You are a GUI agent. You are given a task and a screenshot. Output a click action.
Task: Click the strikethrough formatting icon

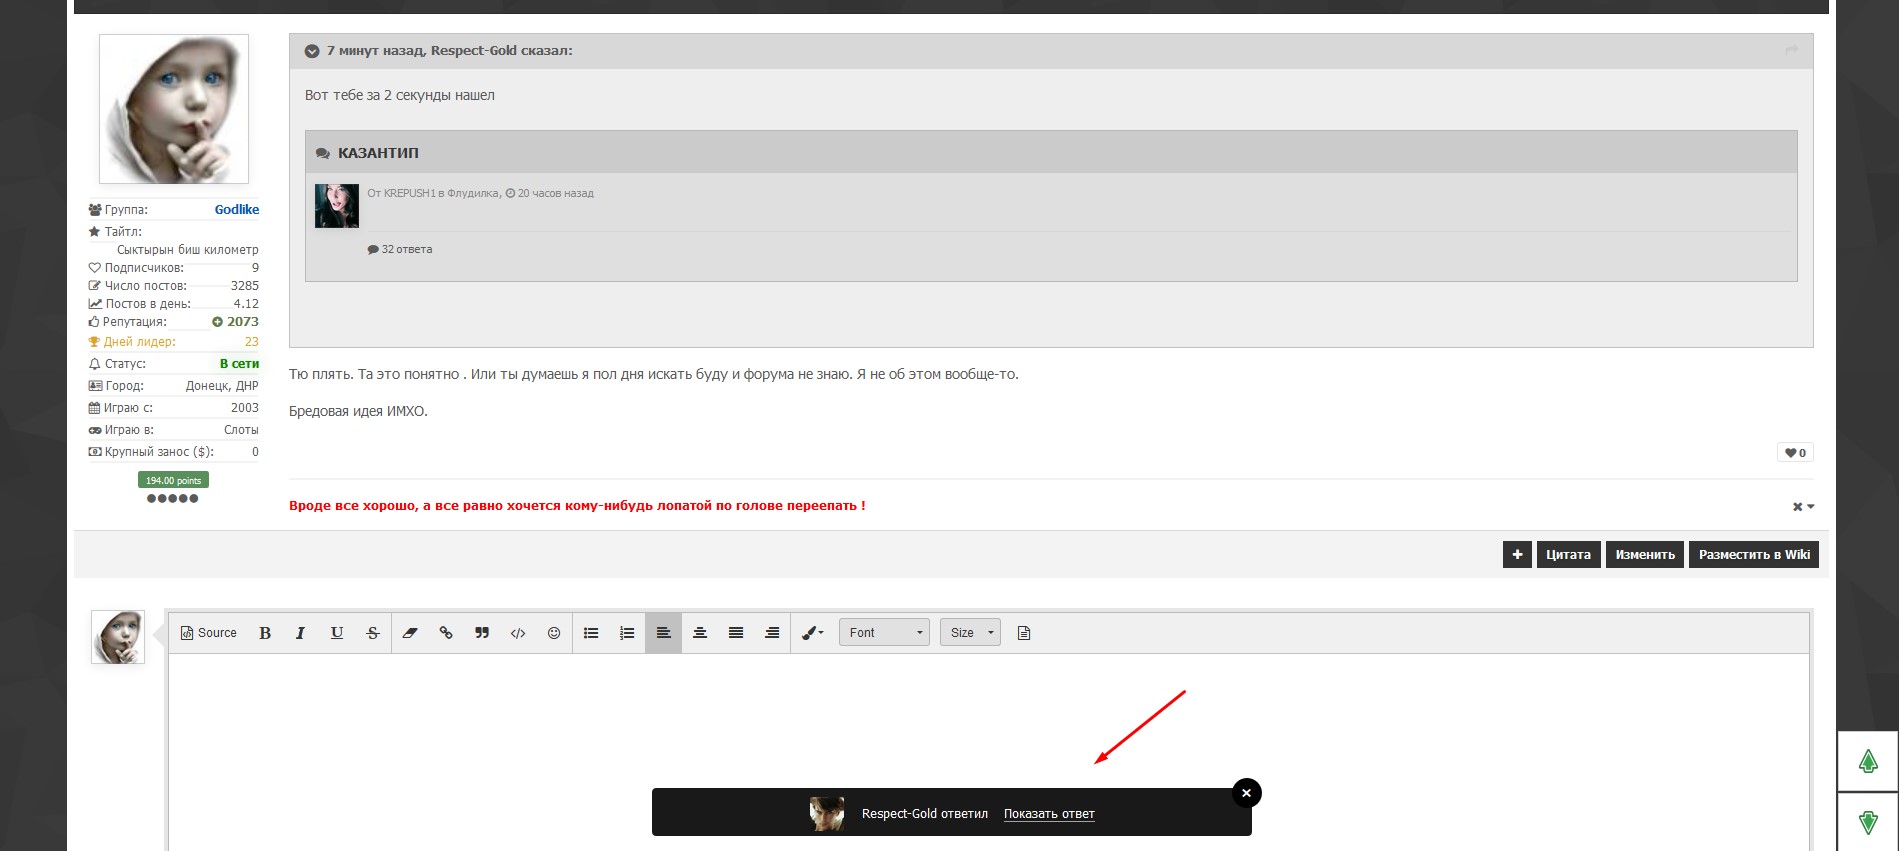click(373, 633)
